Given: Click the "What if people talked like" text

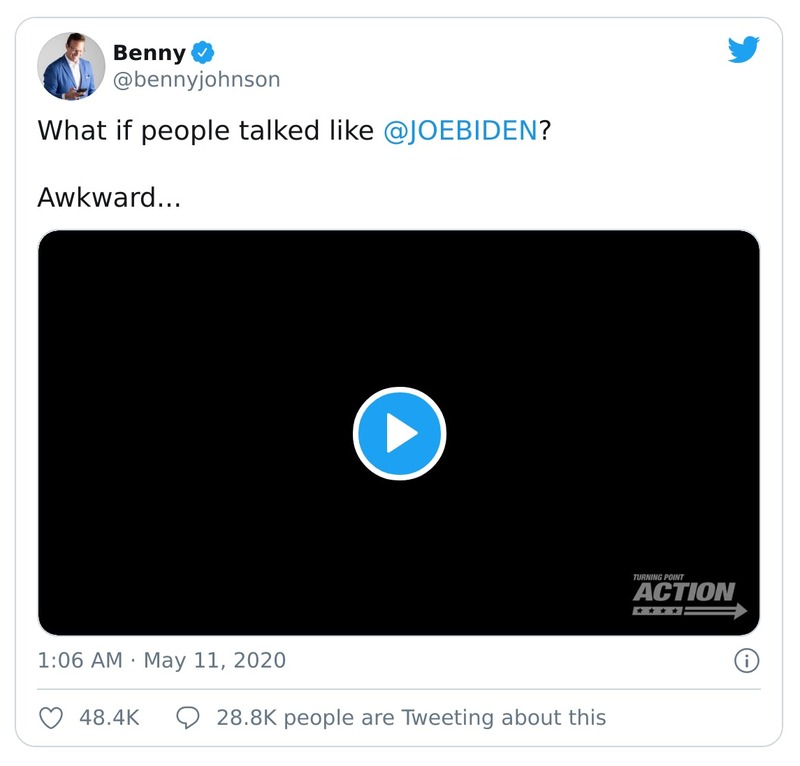Looking at the screenshot, I should 205,131.
